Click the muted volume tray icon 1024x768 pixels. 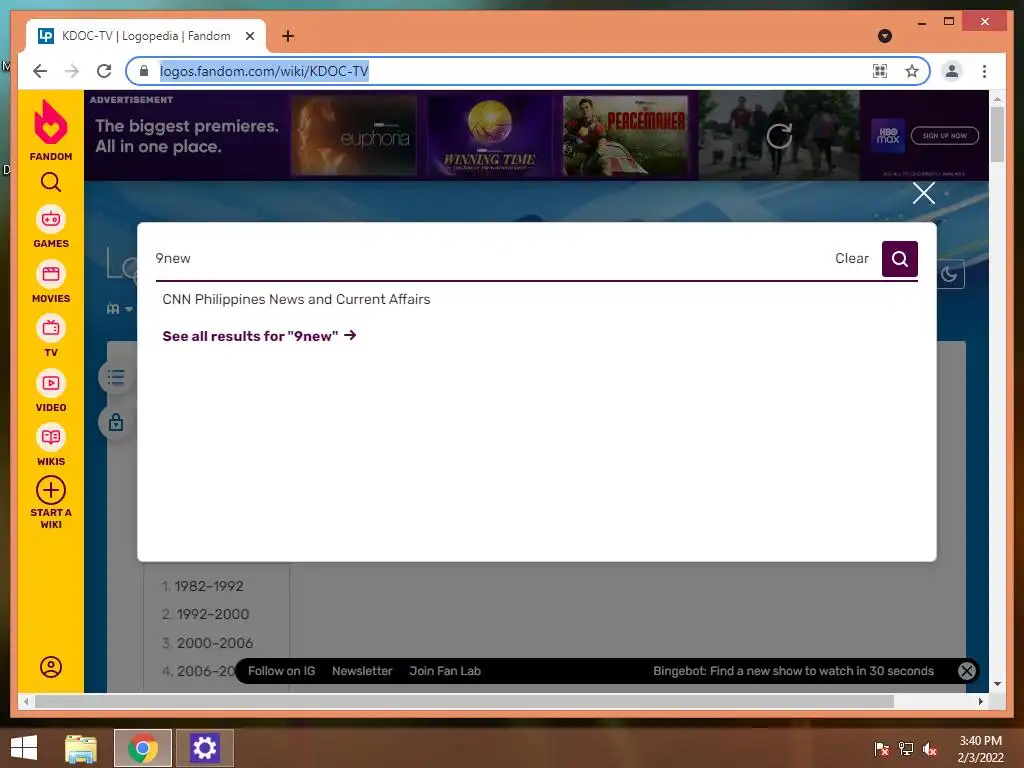click(930, 749)
